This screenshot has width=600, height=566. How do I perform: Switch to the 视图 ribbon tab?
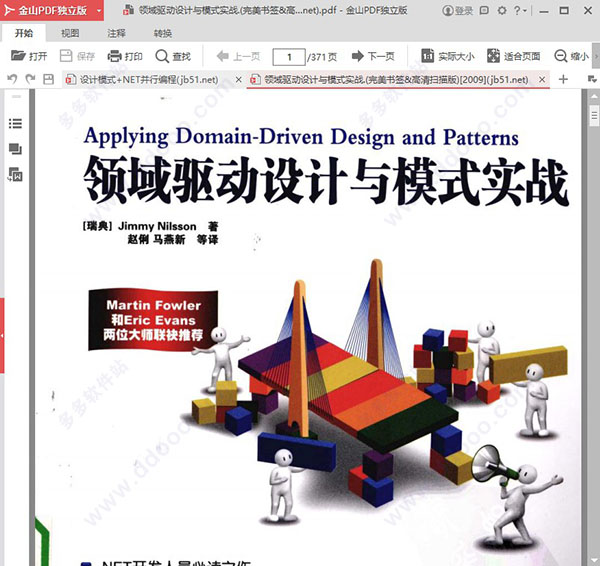pyautogui.click(x=70, y=33)
